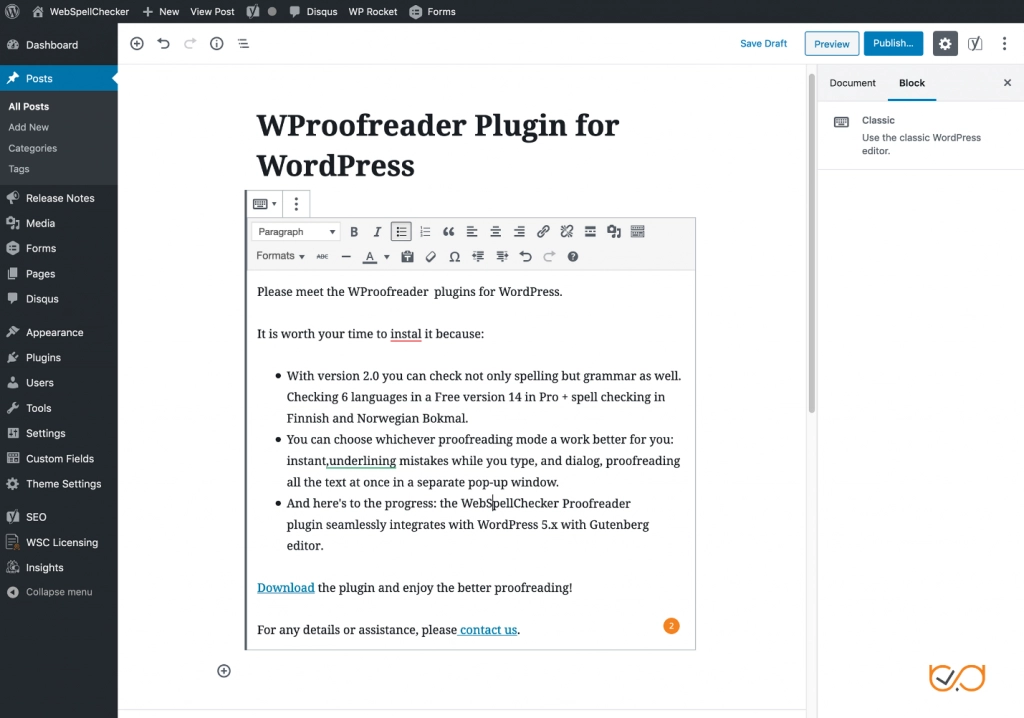Click the Gutenberg undo icon in top toolbar
The height and width of the screenshot is (718, 1024).
(163, 44)
